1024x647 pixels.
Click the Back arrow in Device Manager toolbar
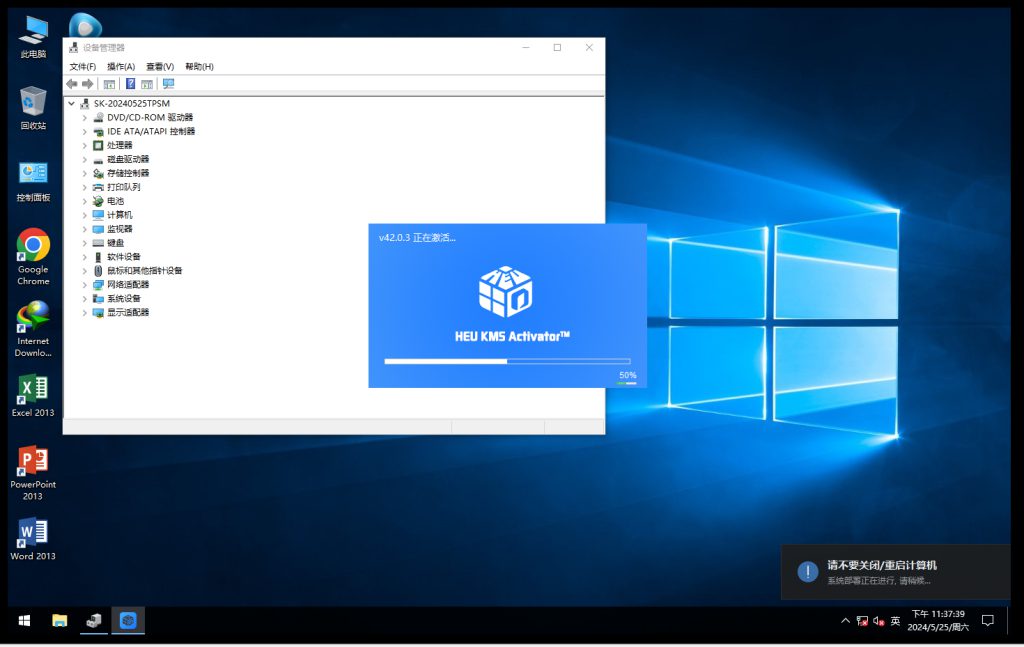click(x=72, y=84)
